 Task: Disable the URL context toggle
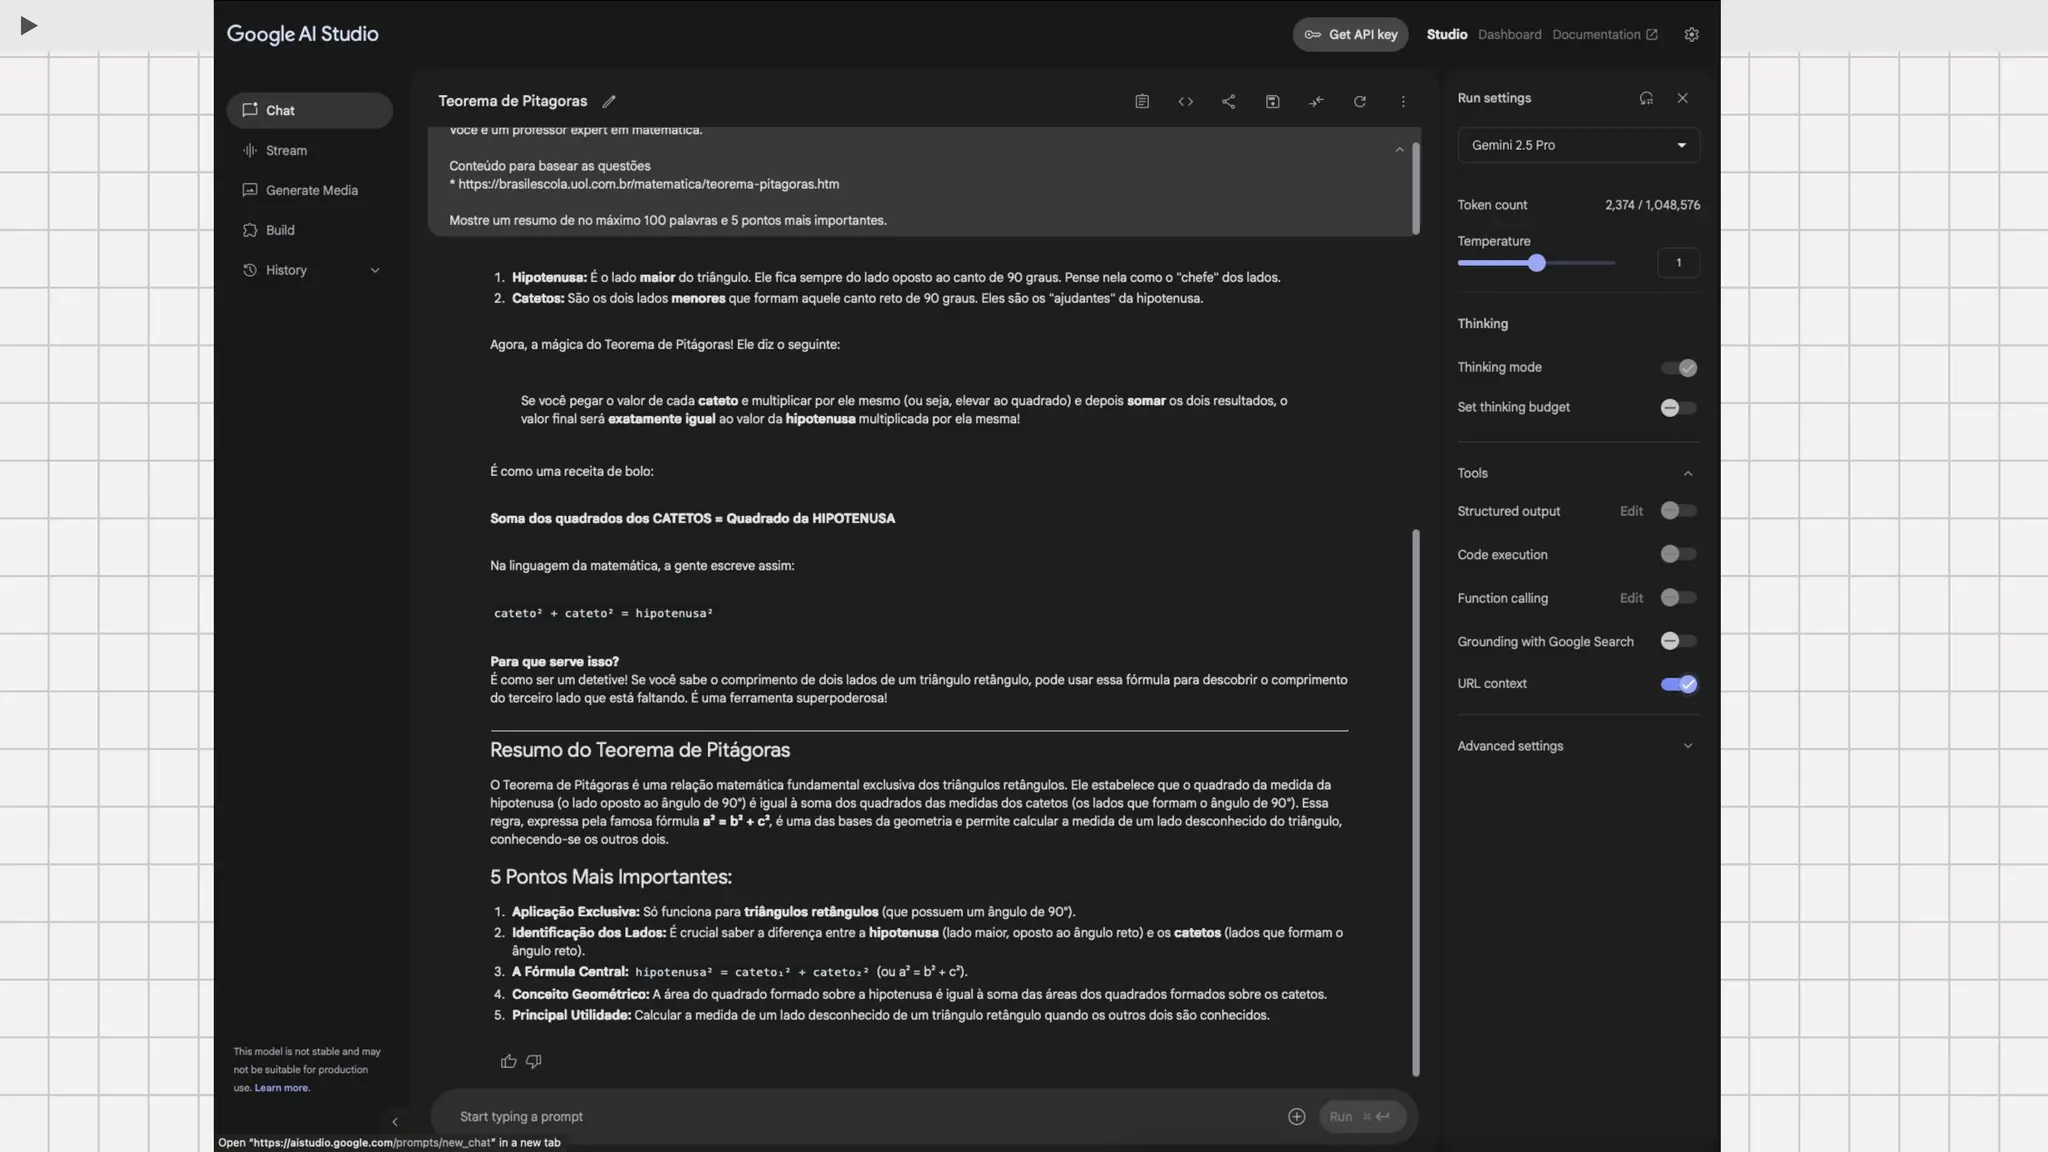[1678, 684]
